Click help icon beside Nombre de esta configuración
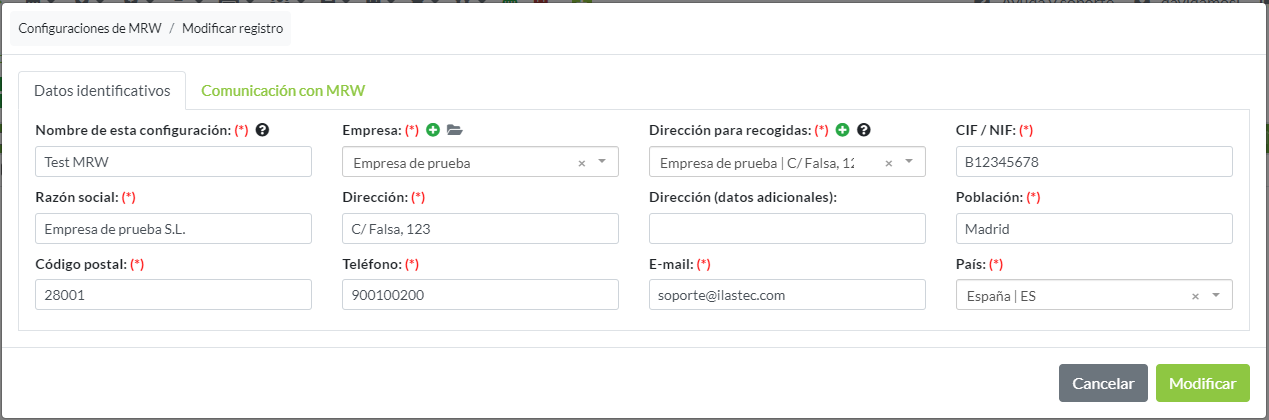Image resolution: width=1269 pixels, height=420 pixels. point(263,130)
